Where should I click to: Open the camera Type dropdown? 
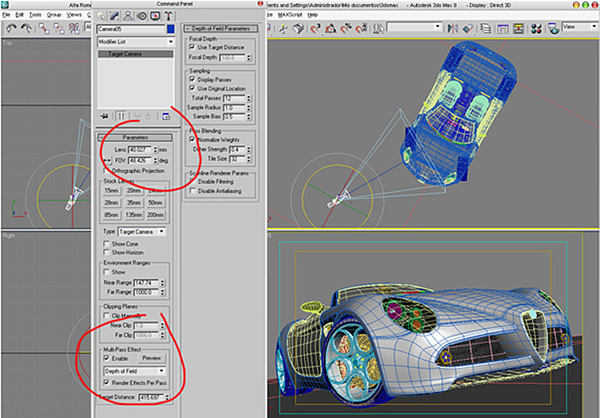pos(142,232)
